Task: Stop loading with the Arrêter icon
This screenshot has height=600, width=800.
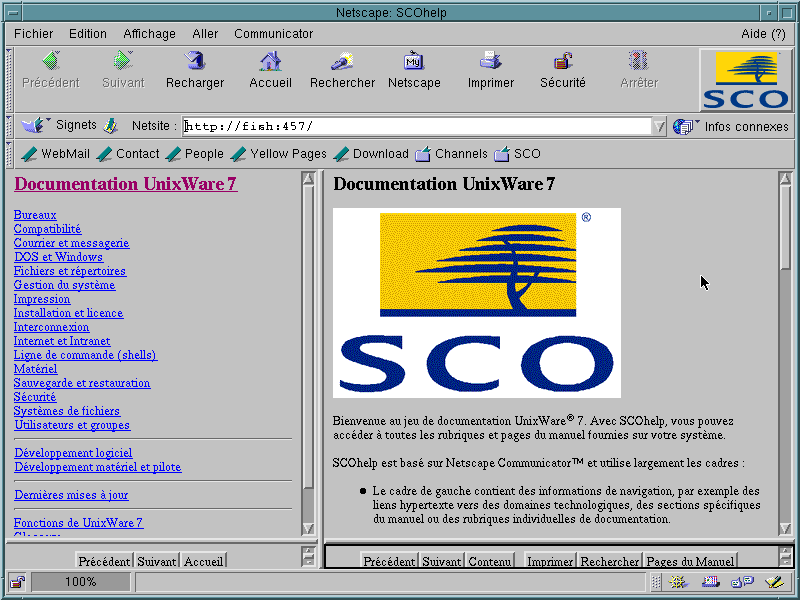Action: 639,61
